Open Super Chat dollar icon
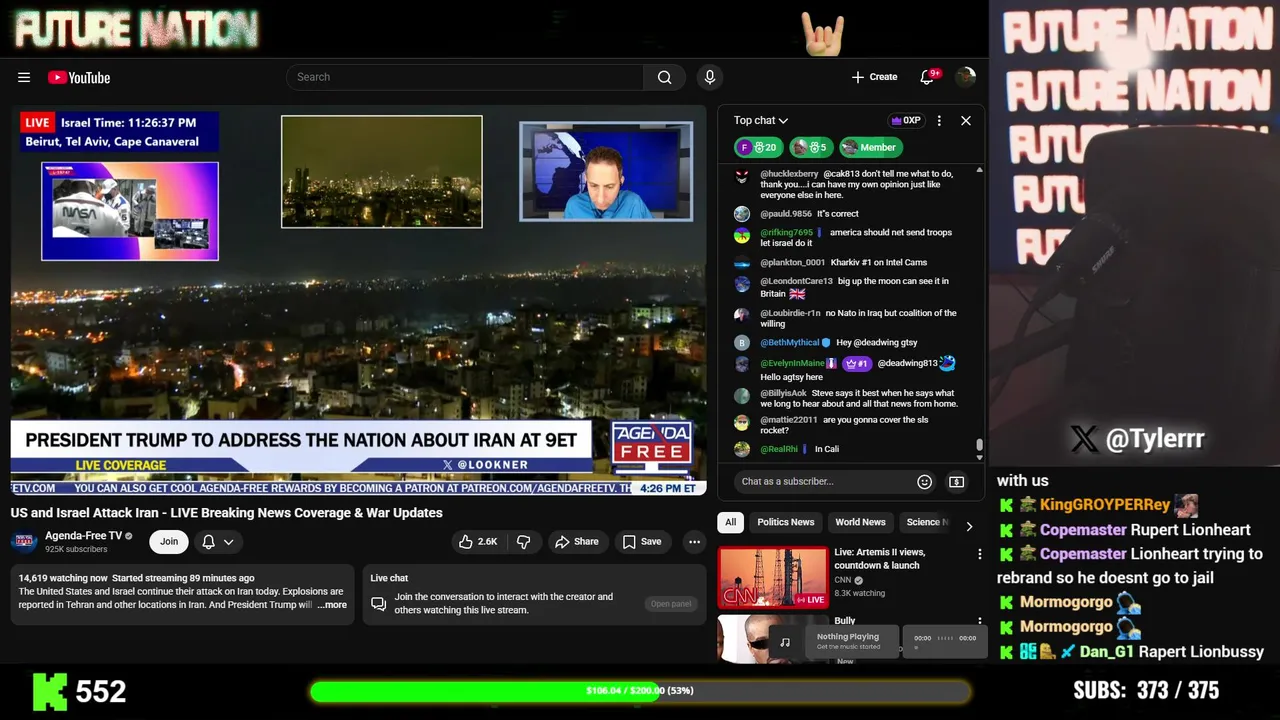1280x720 pixels. click(957, 482)
